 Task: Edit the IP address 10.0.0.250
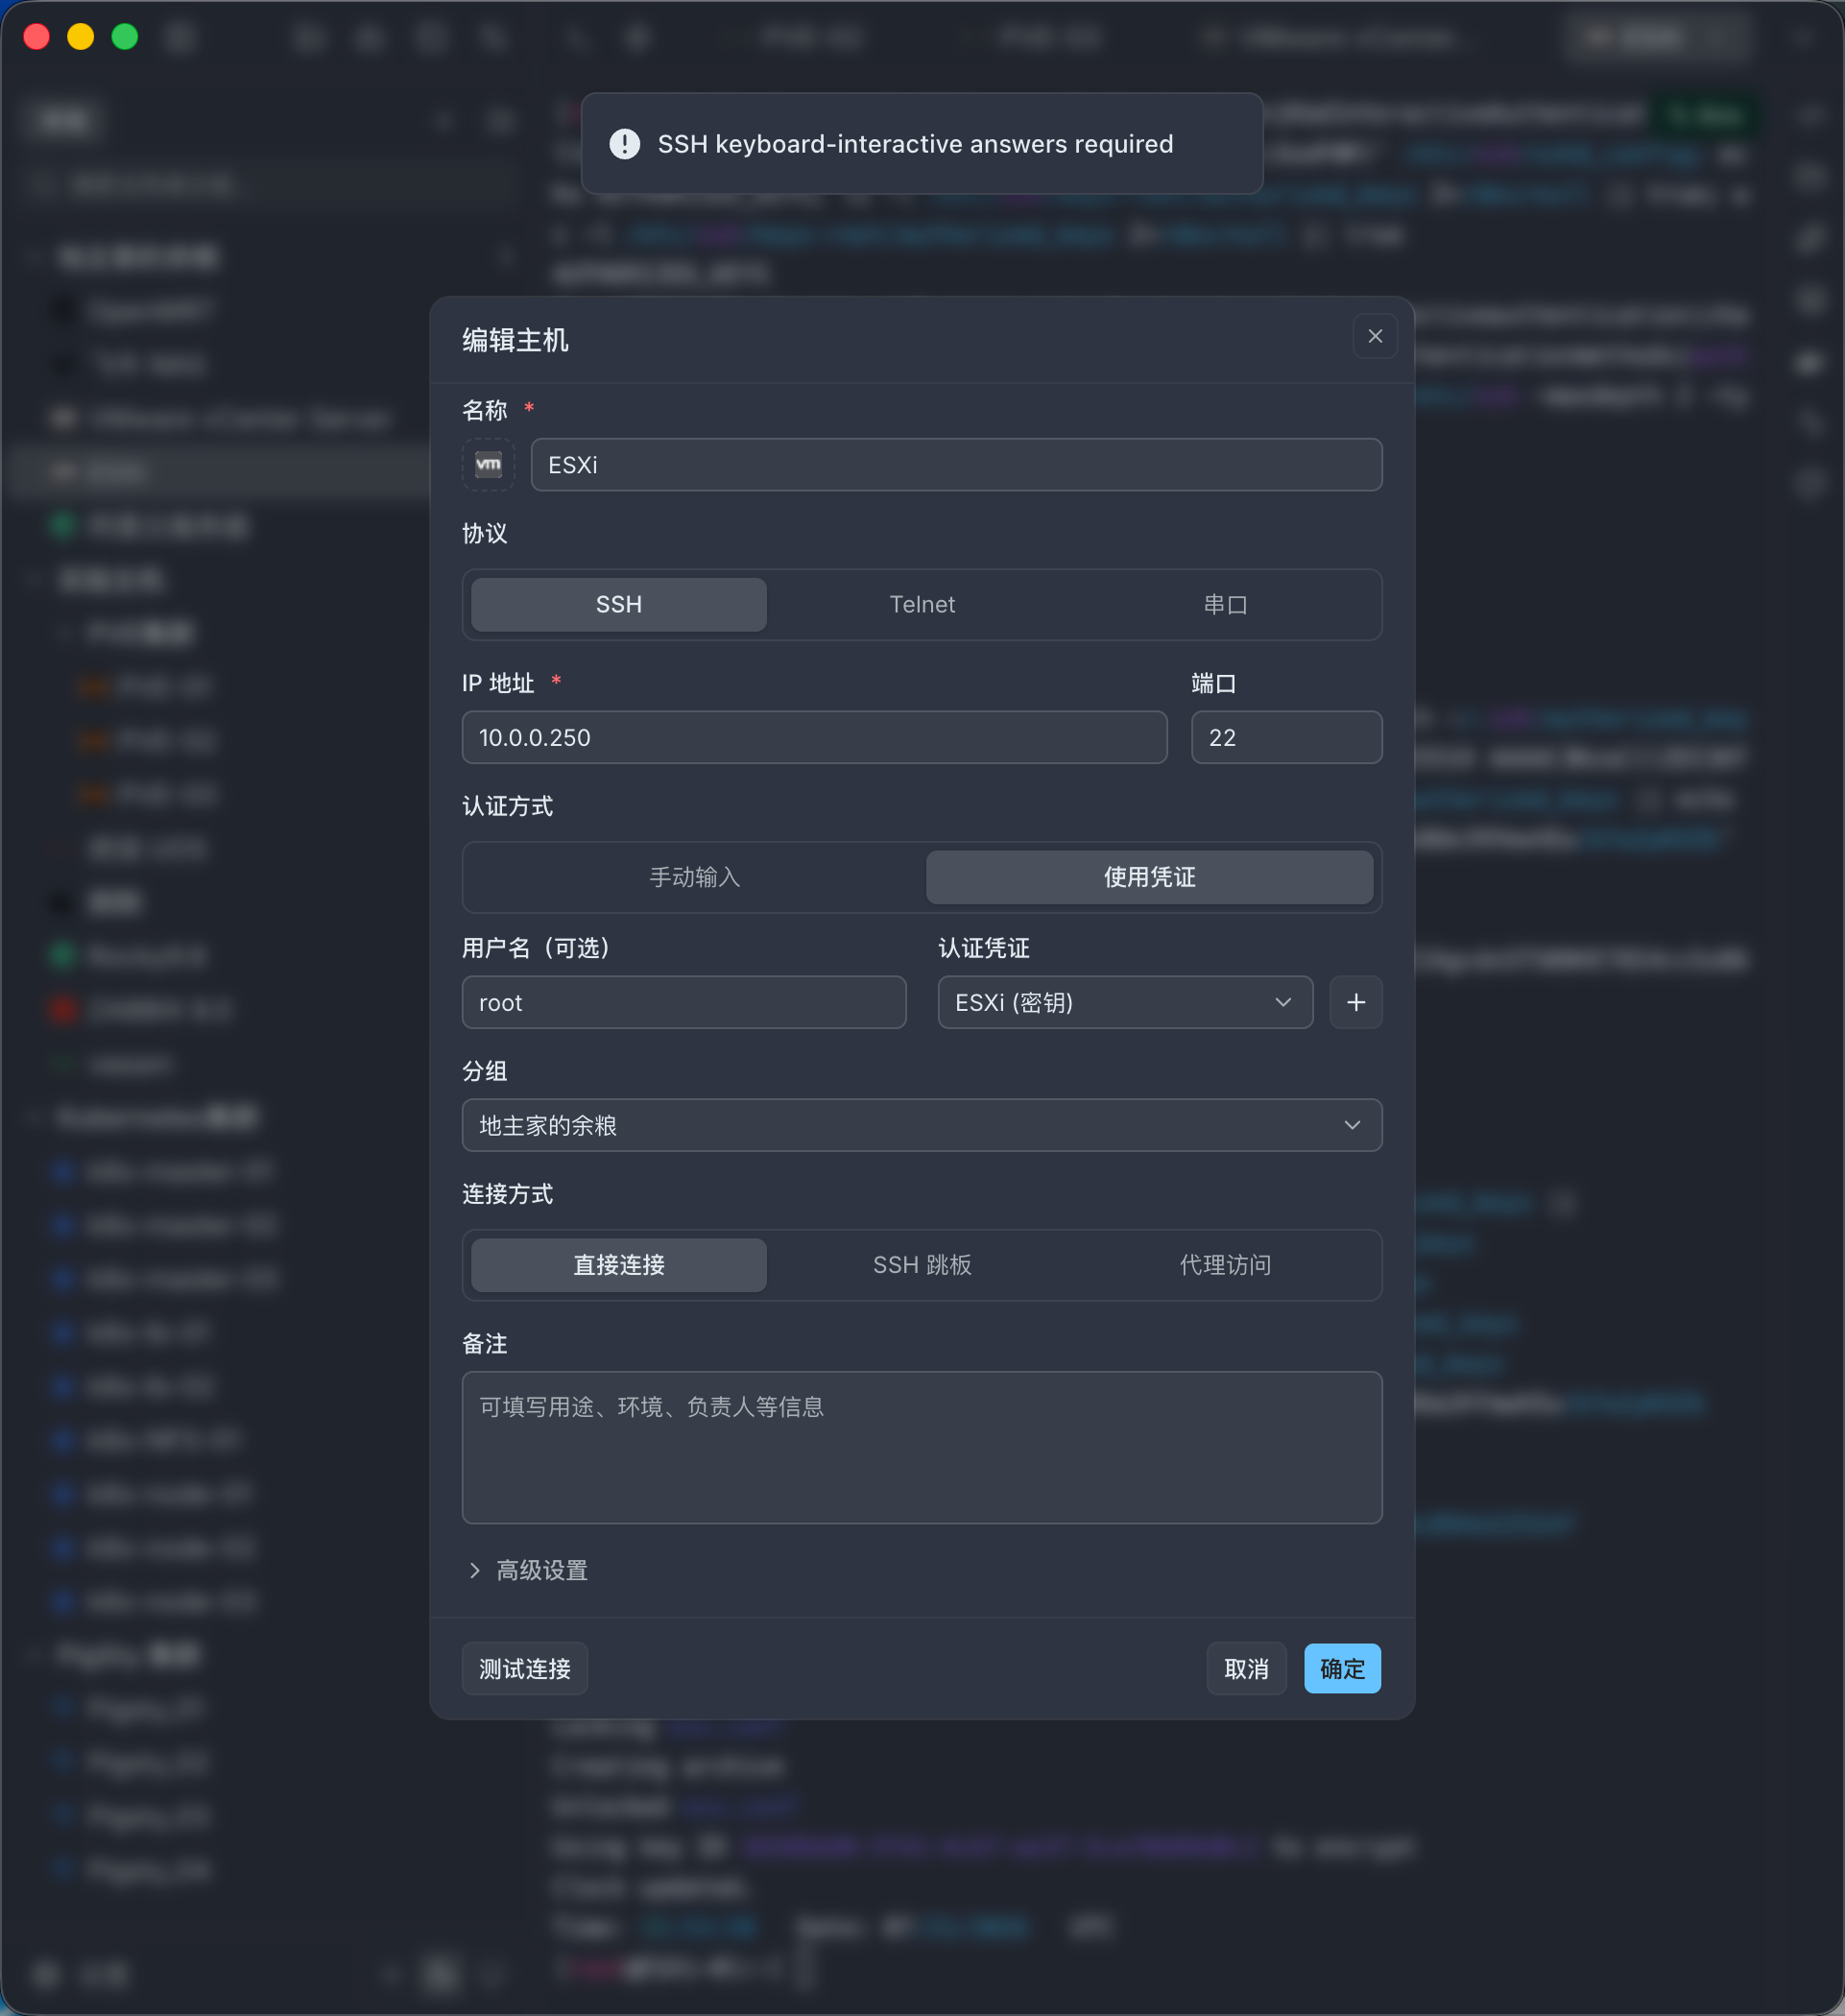[x=814, y=737]
